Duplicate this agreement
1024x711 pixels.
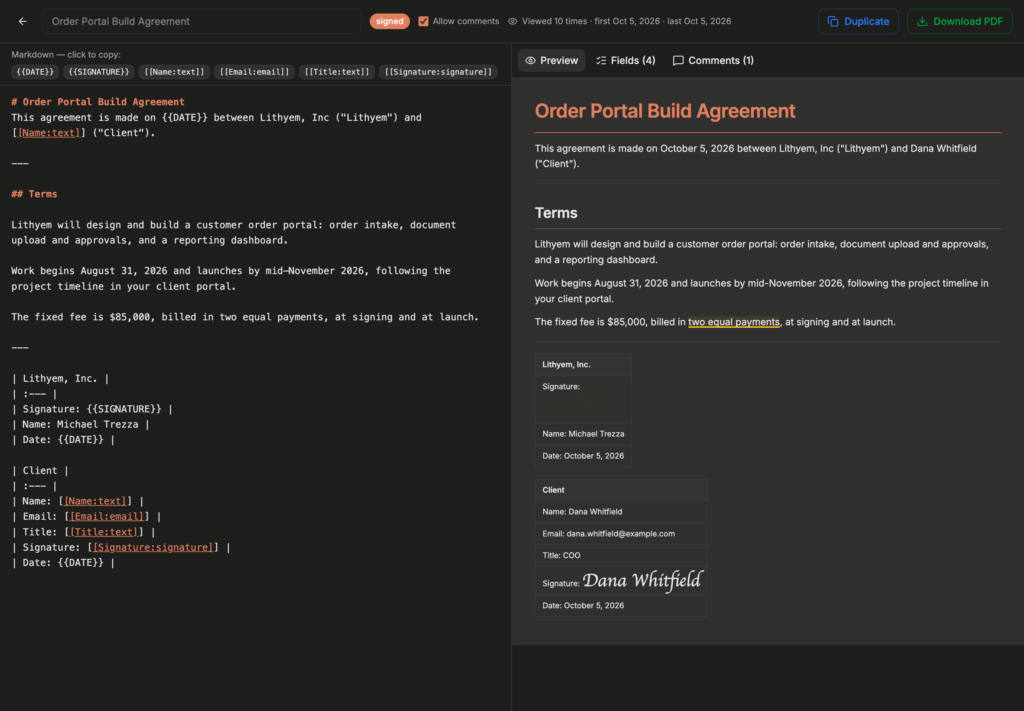tap(858, 22)
